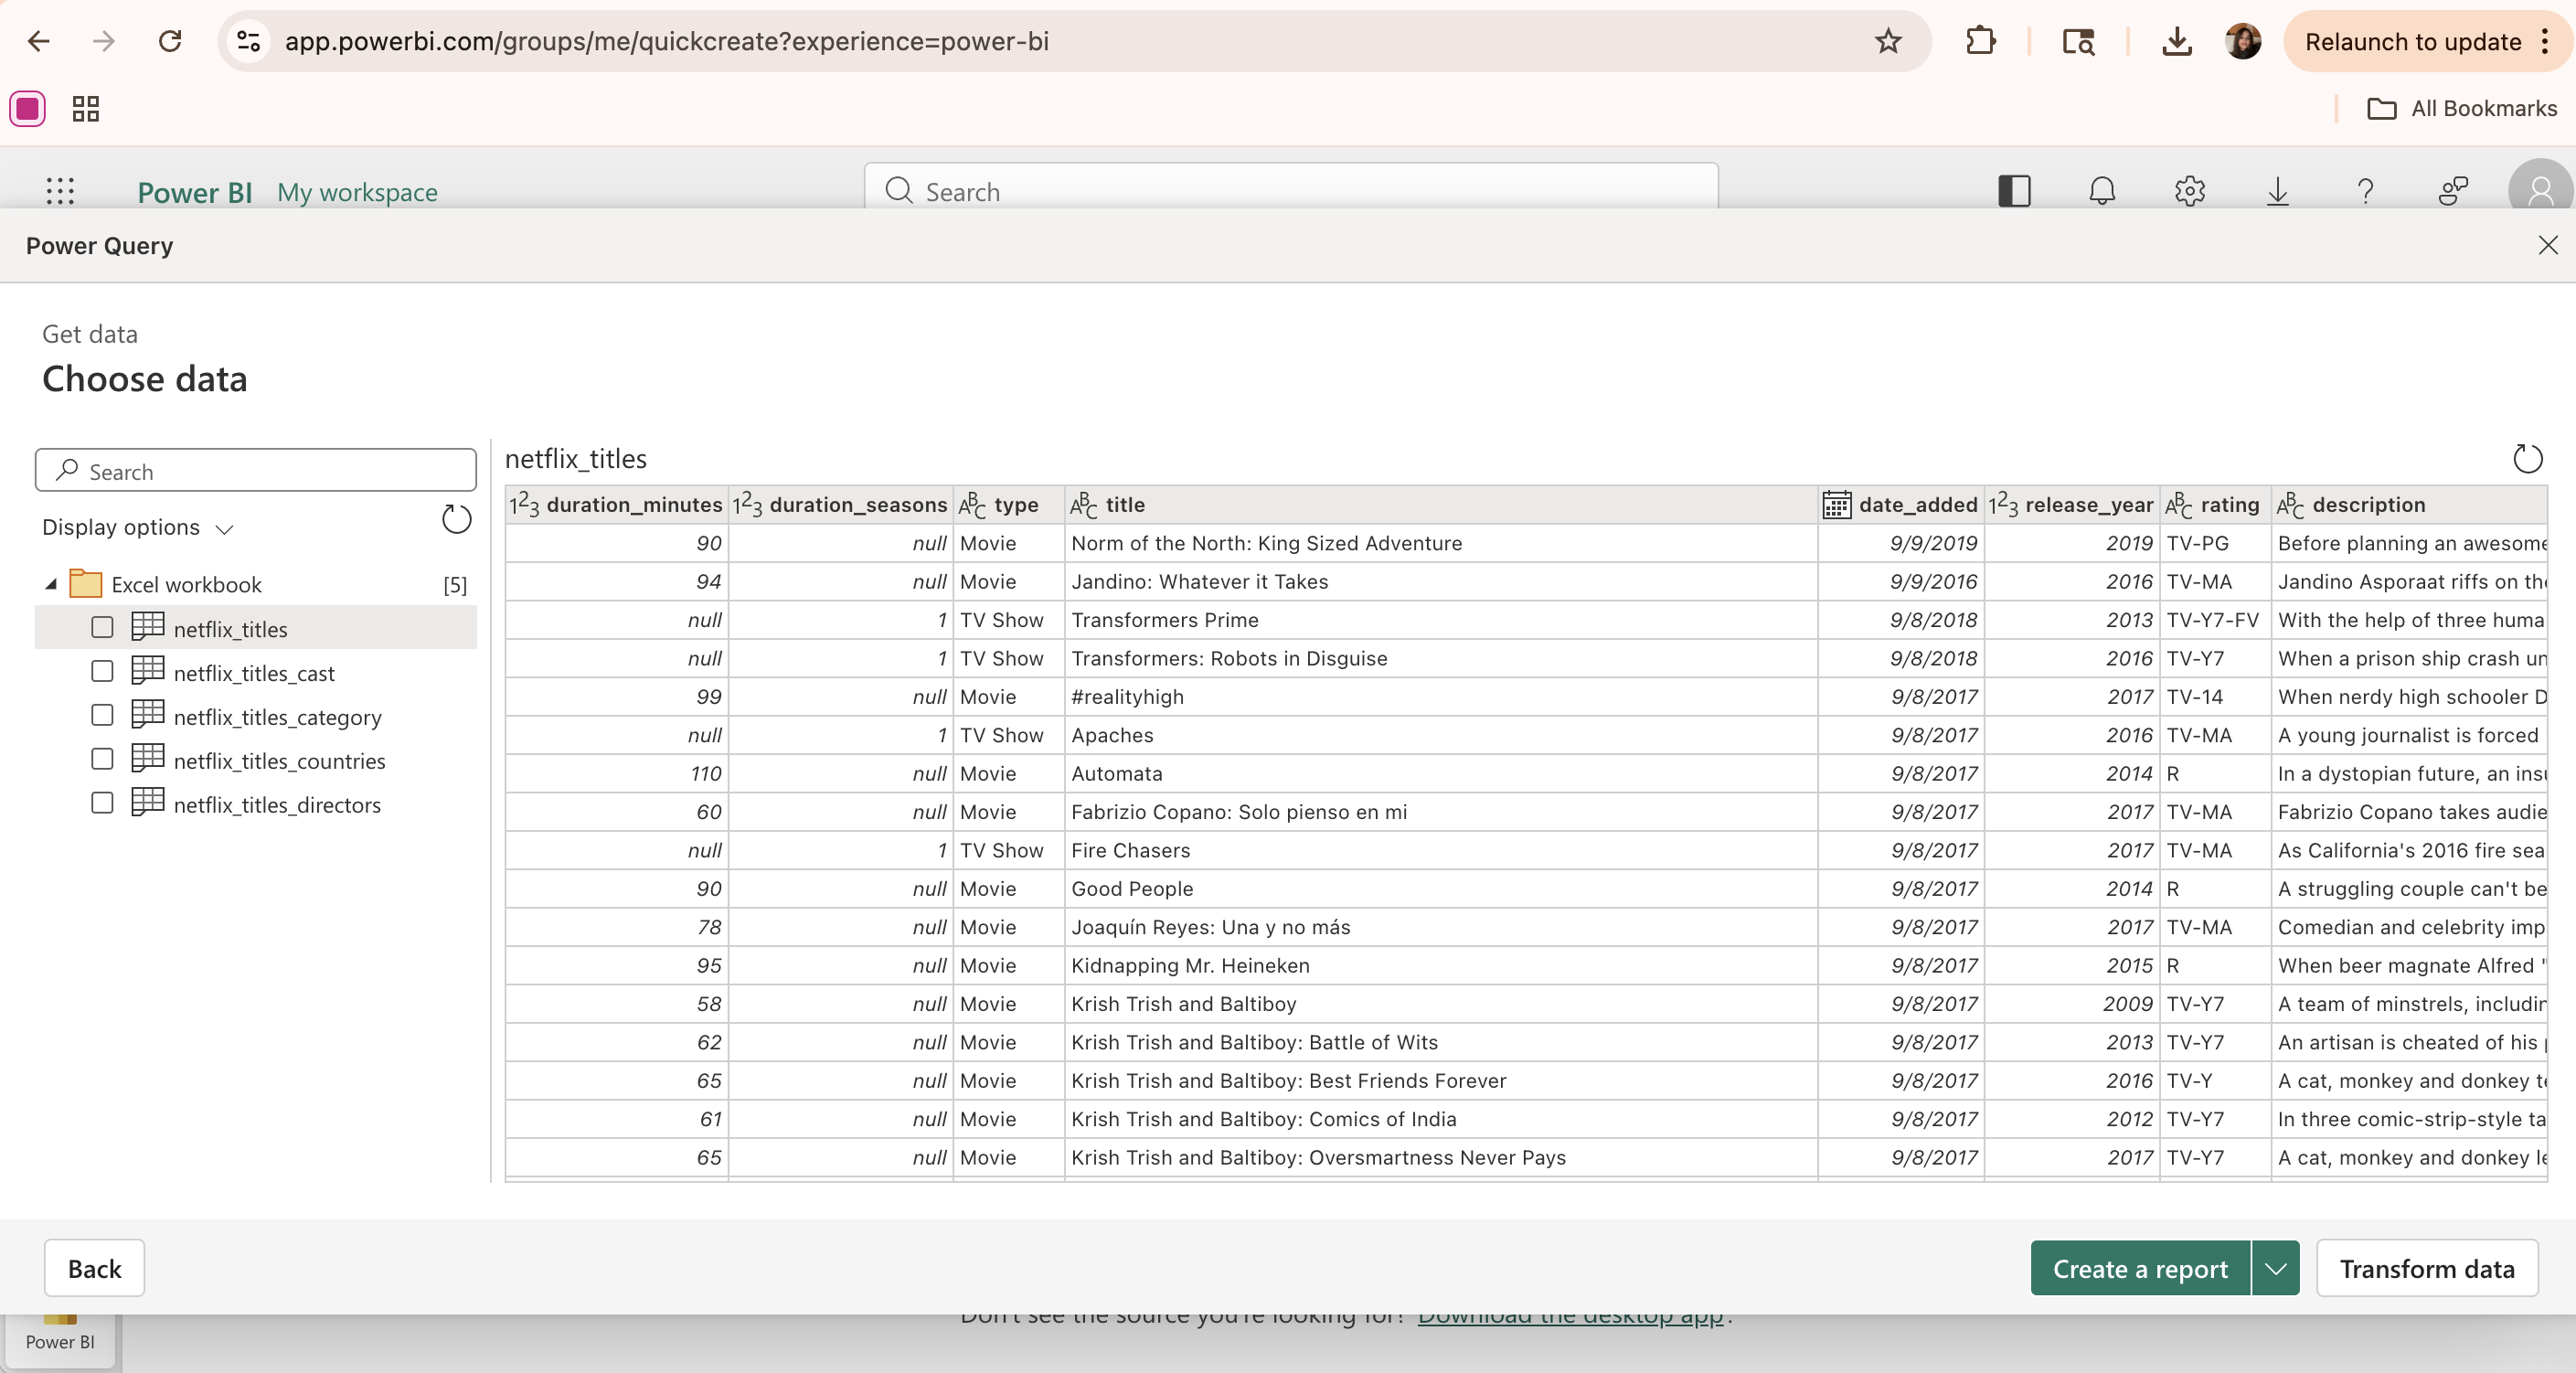Viewport: 2576px width, 1373px height.
Task: Click the download icon in Power BI header
Action: tap(2277, 191)
